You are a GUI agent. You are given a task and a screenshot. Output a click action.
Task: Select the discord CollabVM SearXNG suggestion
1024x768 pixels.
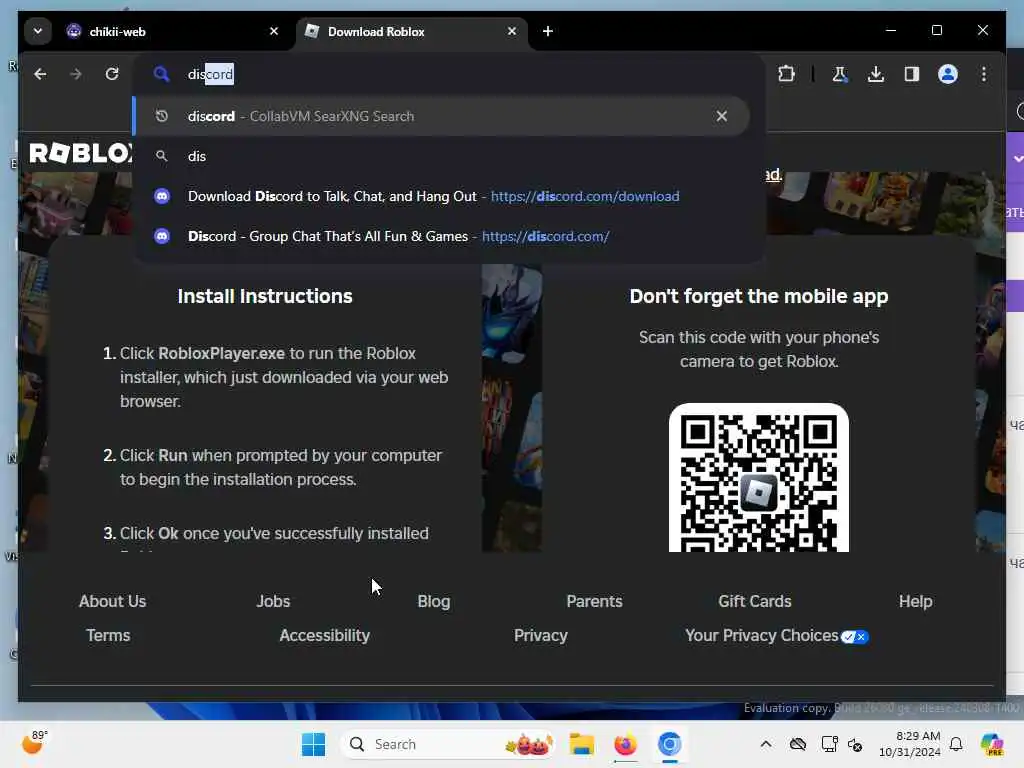(441, 116)
